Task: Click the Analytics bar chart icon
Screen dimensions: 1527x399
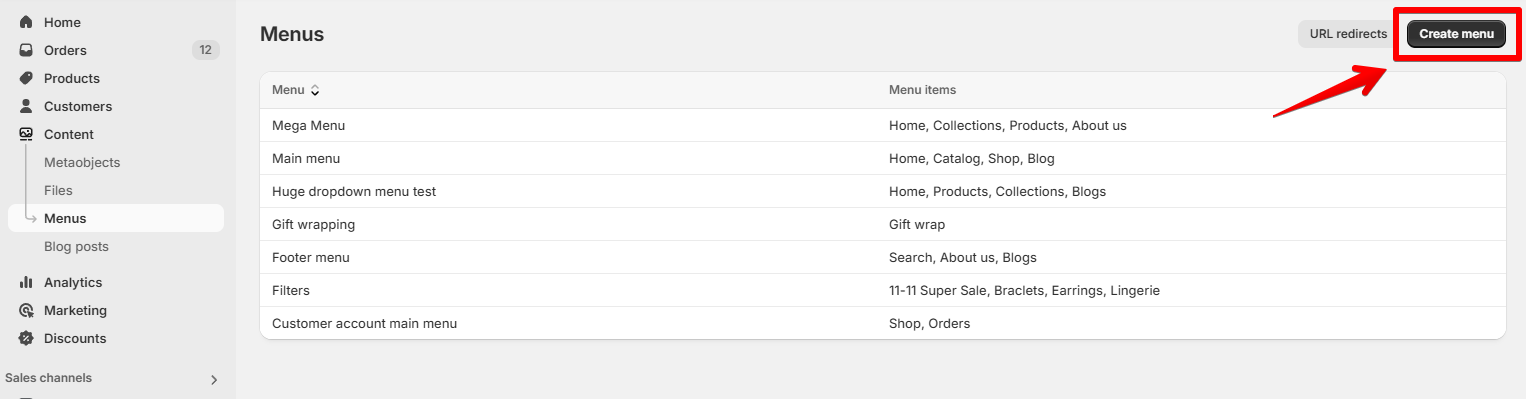Action: pyautogui.click(x=26, y=282)
